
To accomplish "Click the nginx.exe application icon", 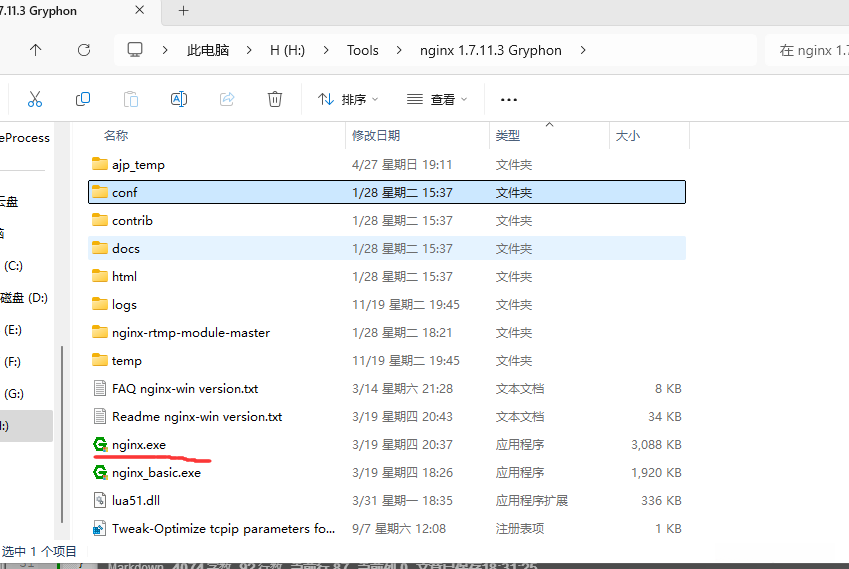I will 100,444.
